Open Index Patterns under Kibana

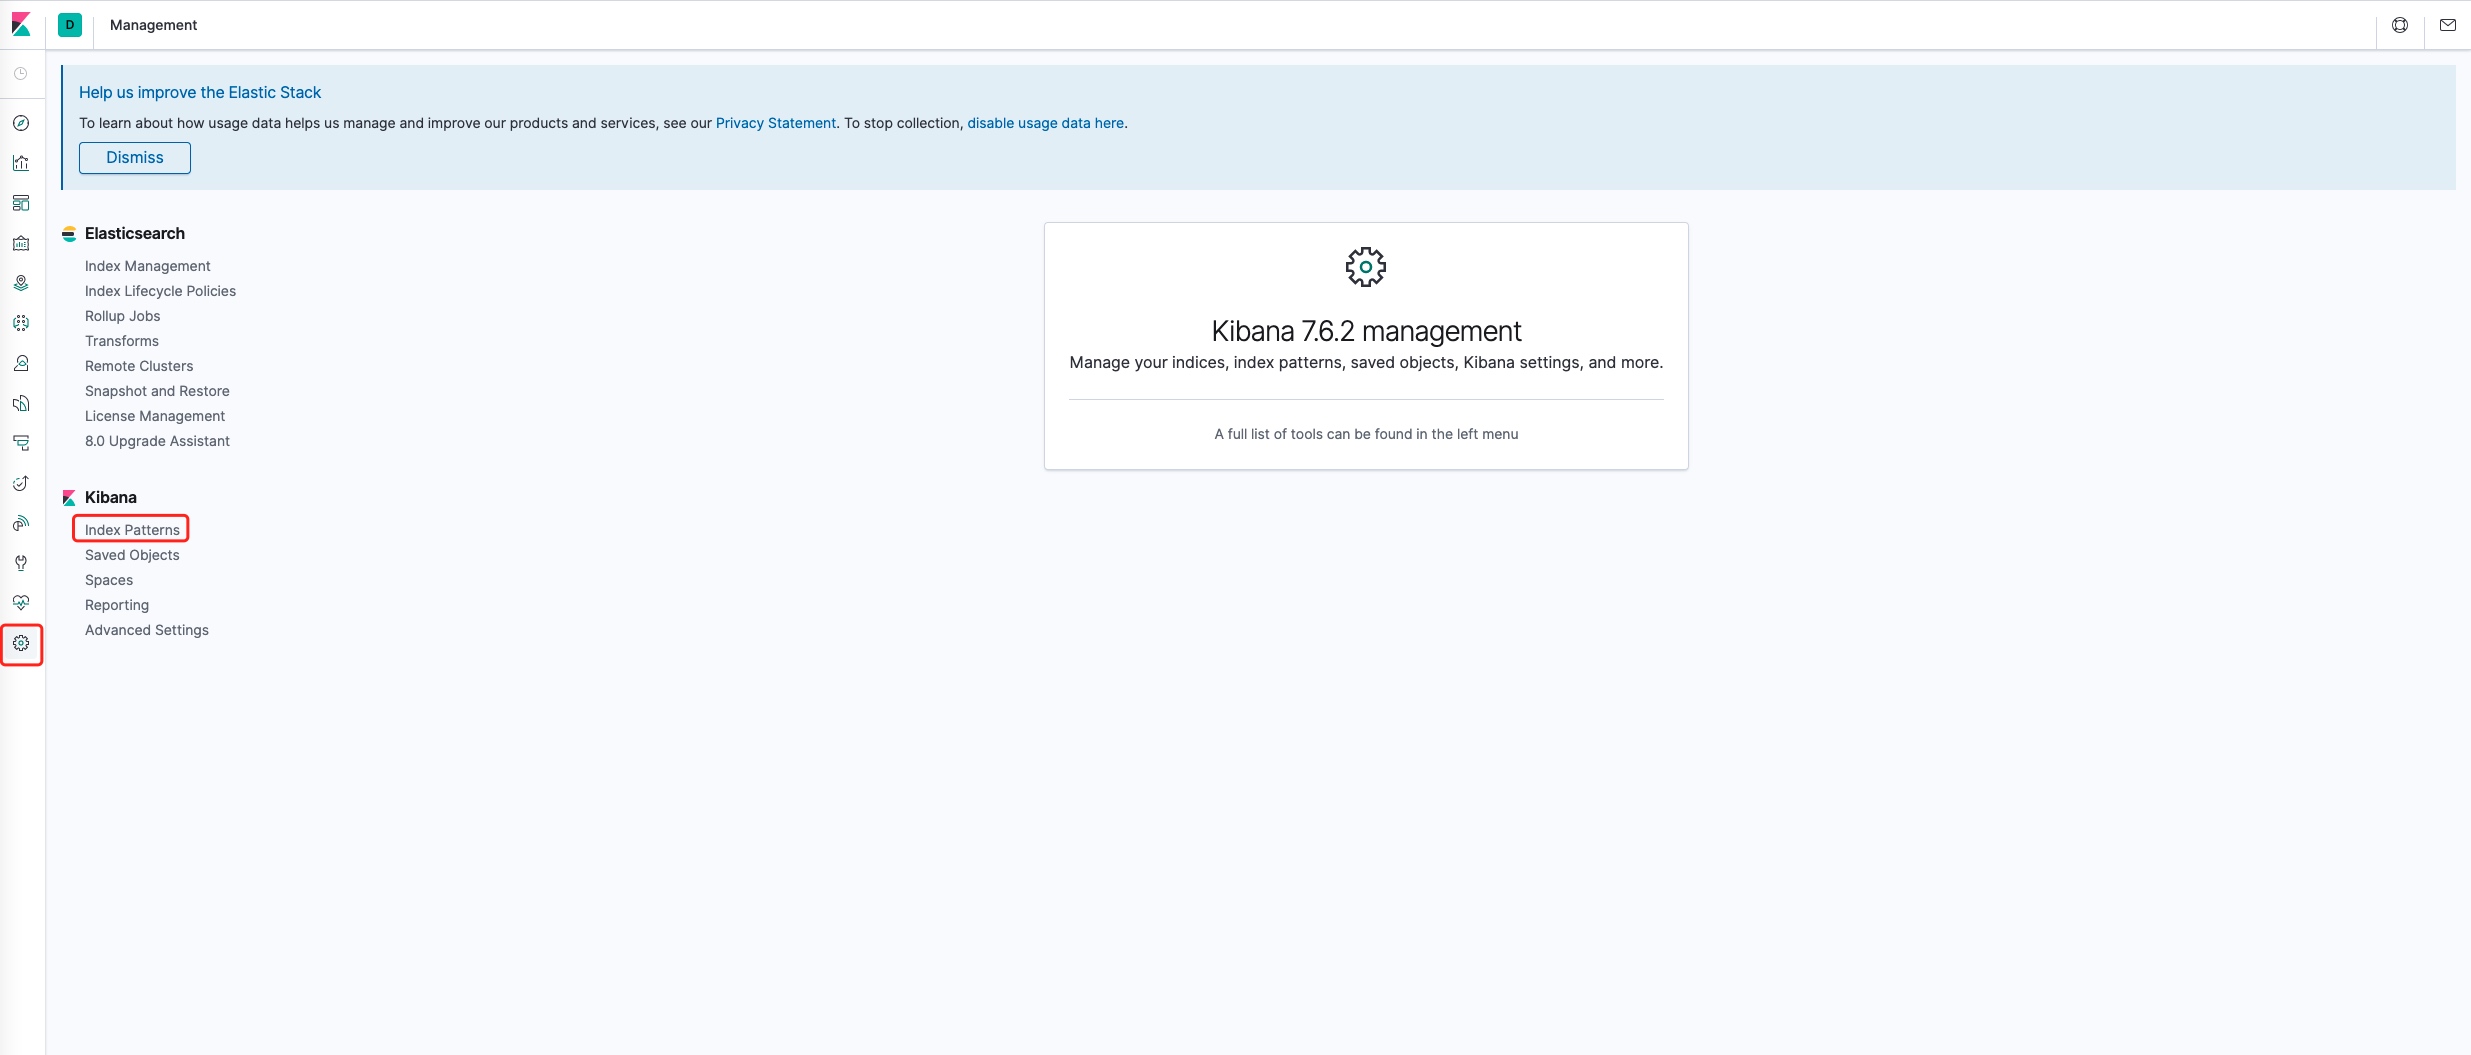click(132, 530)
